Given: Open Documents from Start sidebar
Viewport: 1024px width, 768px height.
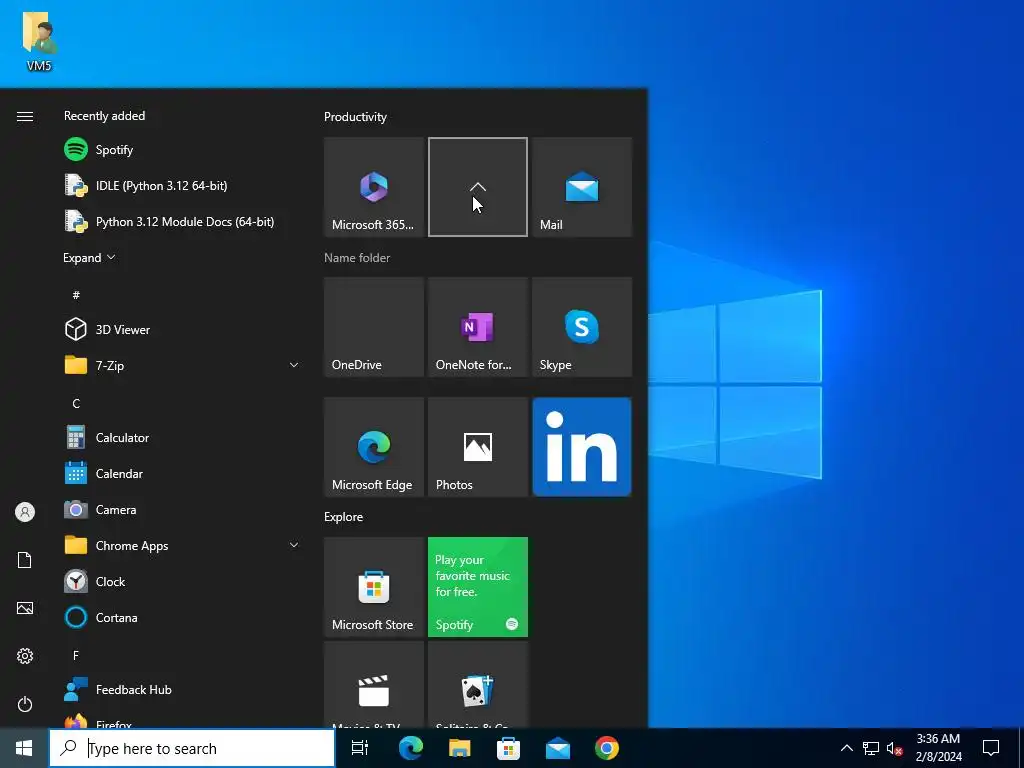Looking at the screenshot, I should (25, 560).
